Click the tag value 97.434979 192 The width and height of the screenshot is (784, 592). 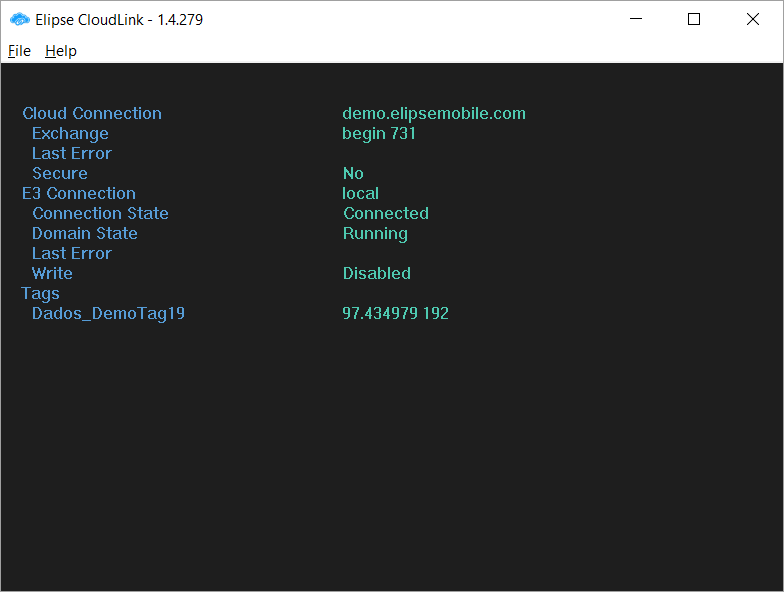[x=396, y=314]
